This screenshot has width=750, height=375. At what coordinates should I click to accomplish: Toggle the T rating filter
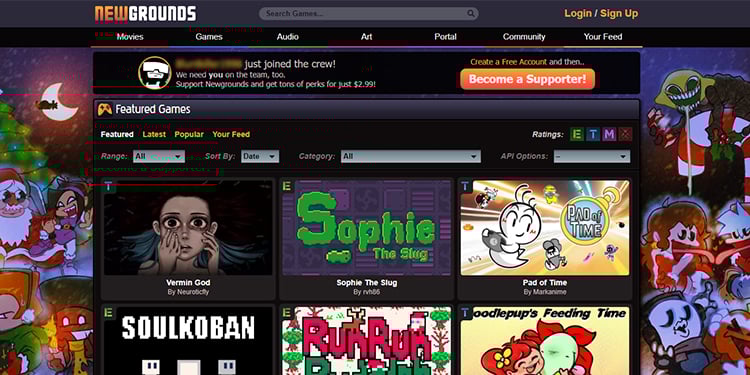click(593, 134)
